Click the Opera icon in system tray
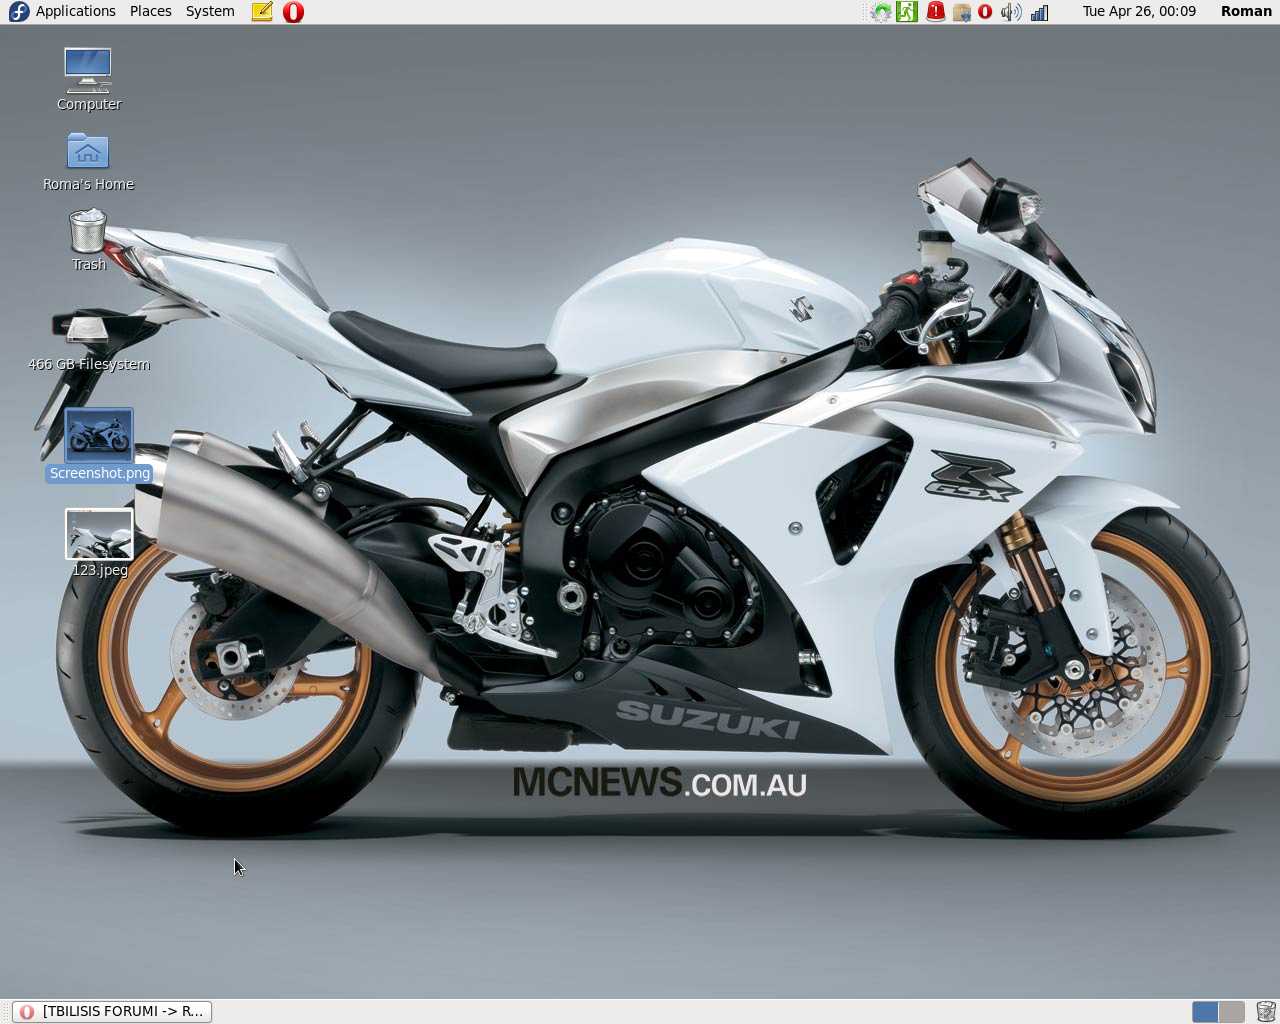Viewport: 1280px width, 1024px height. [985, 12]
